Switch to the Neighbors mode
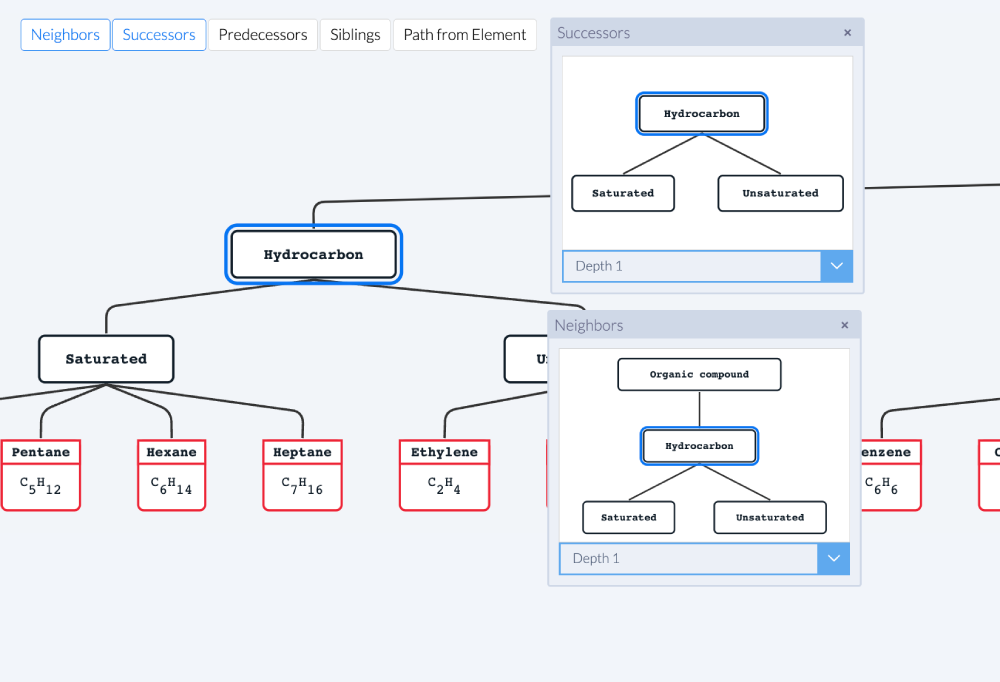This screenshot has height=682, width=1000. pos(65,34)
